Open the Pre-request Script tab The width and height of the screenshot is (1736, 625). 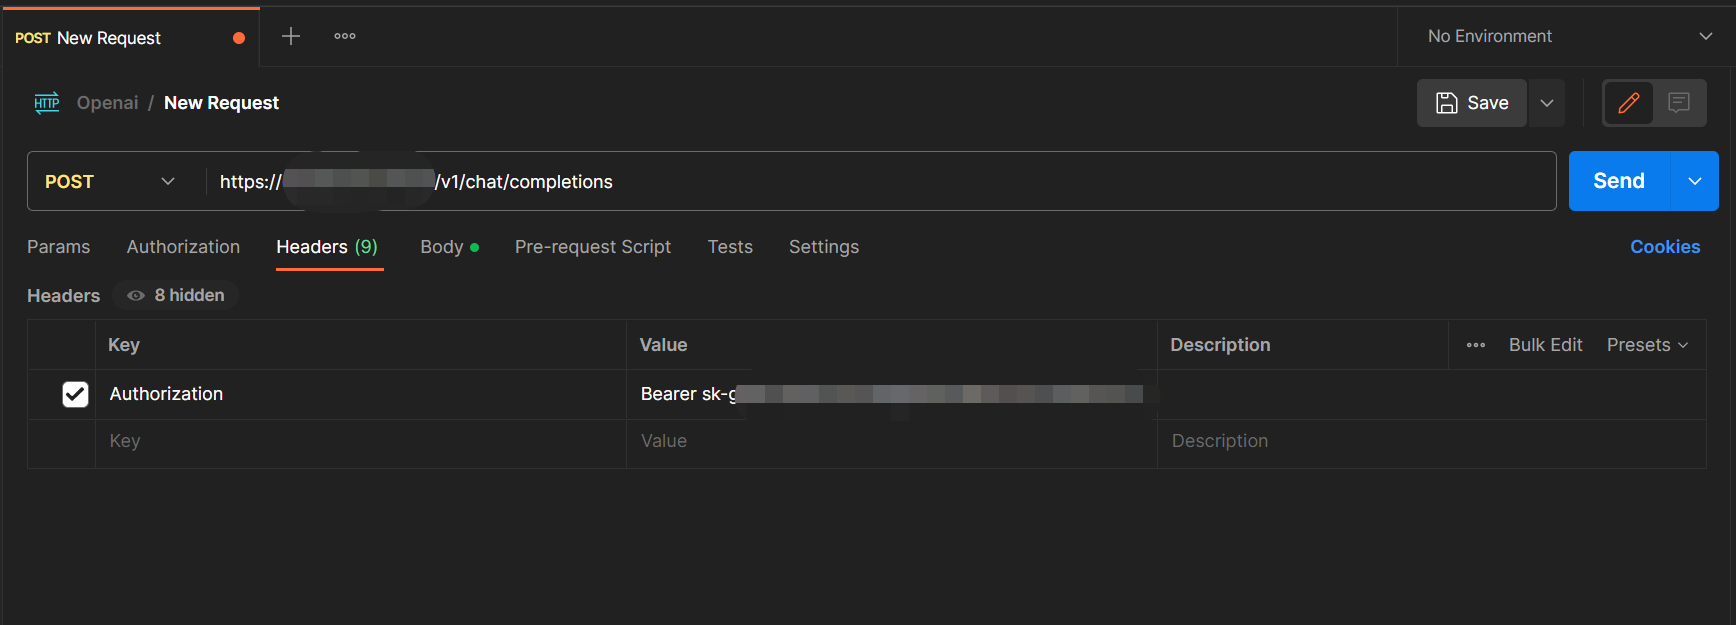(x=593, y=247)
